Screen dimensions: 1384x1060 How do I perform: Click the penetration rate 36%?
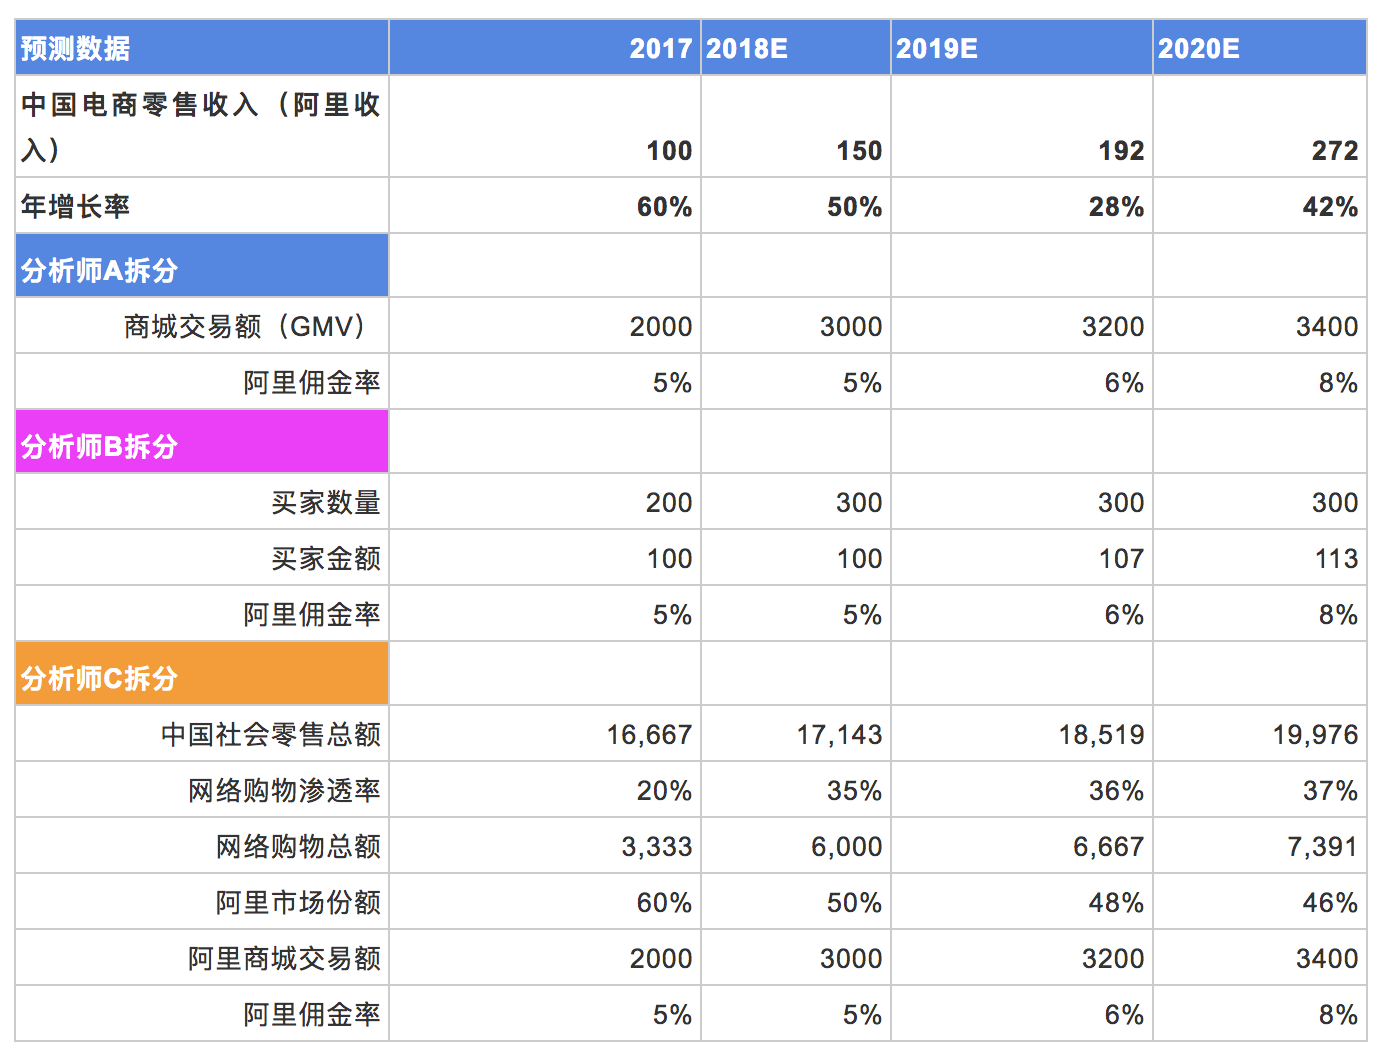pyautogui.click(x=1116, y=791)
